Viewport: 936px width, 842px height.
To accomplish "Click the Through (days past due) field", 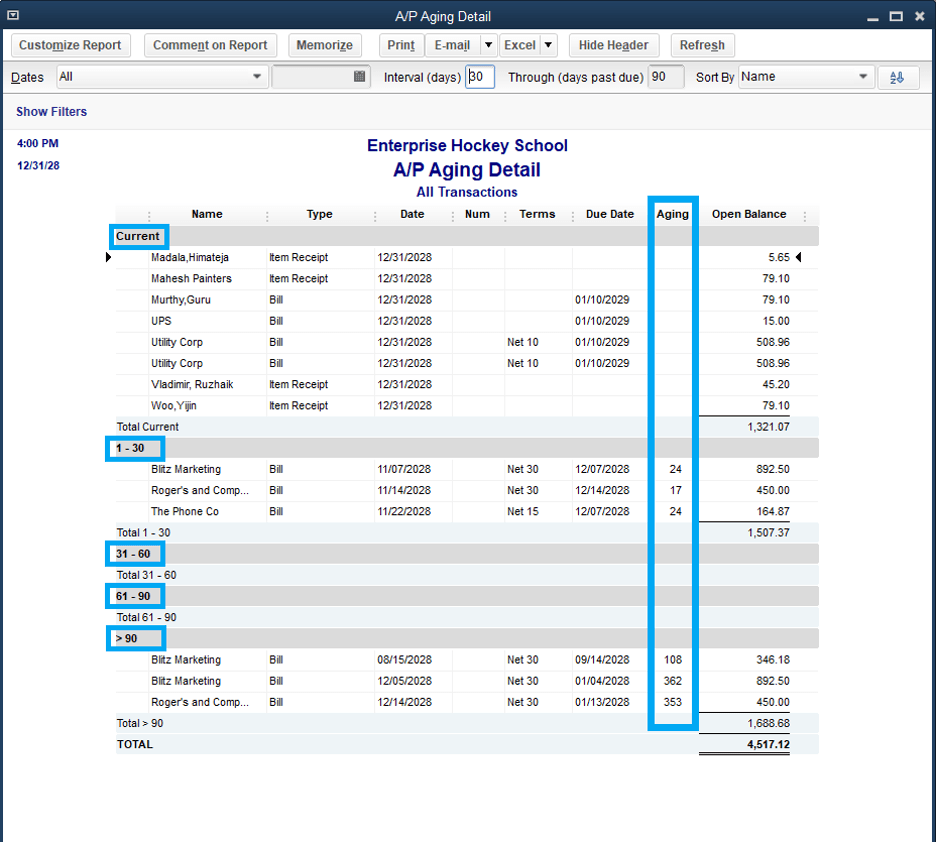I will pyautogui.click(x=665, y=77).
